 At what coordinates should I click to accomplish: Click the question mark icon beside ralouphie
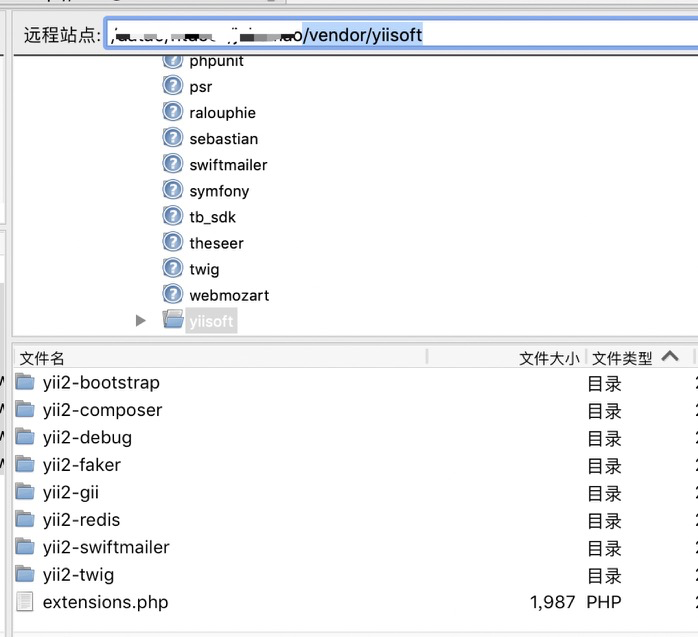pos(173,112)
